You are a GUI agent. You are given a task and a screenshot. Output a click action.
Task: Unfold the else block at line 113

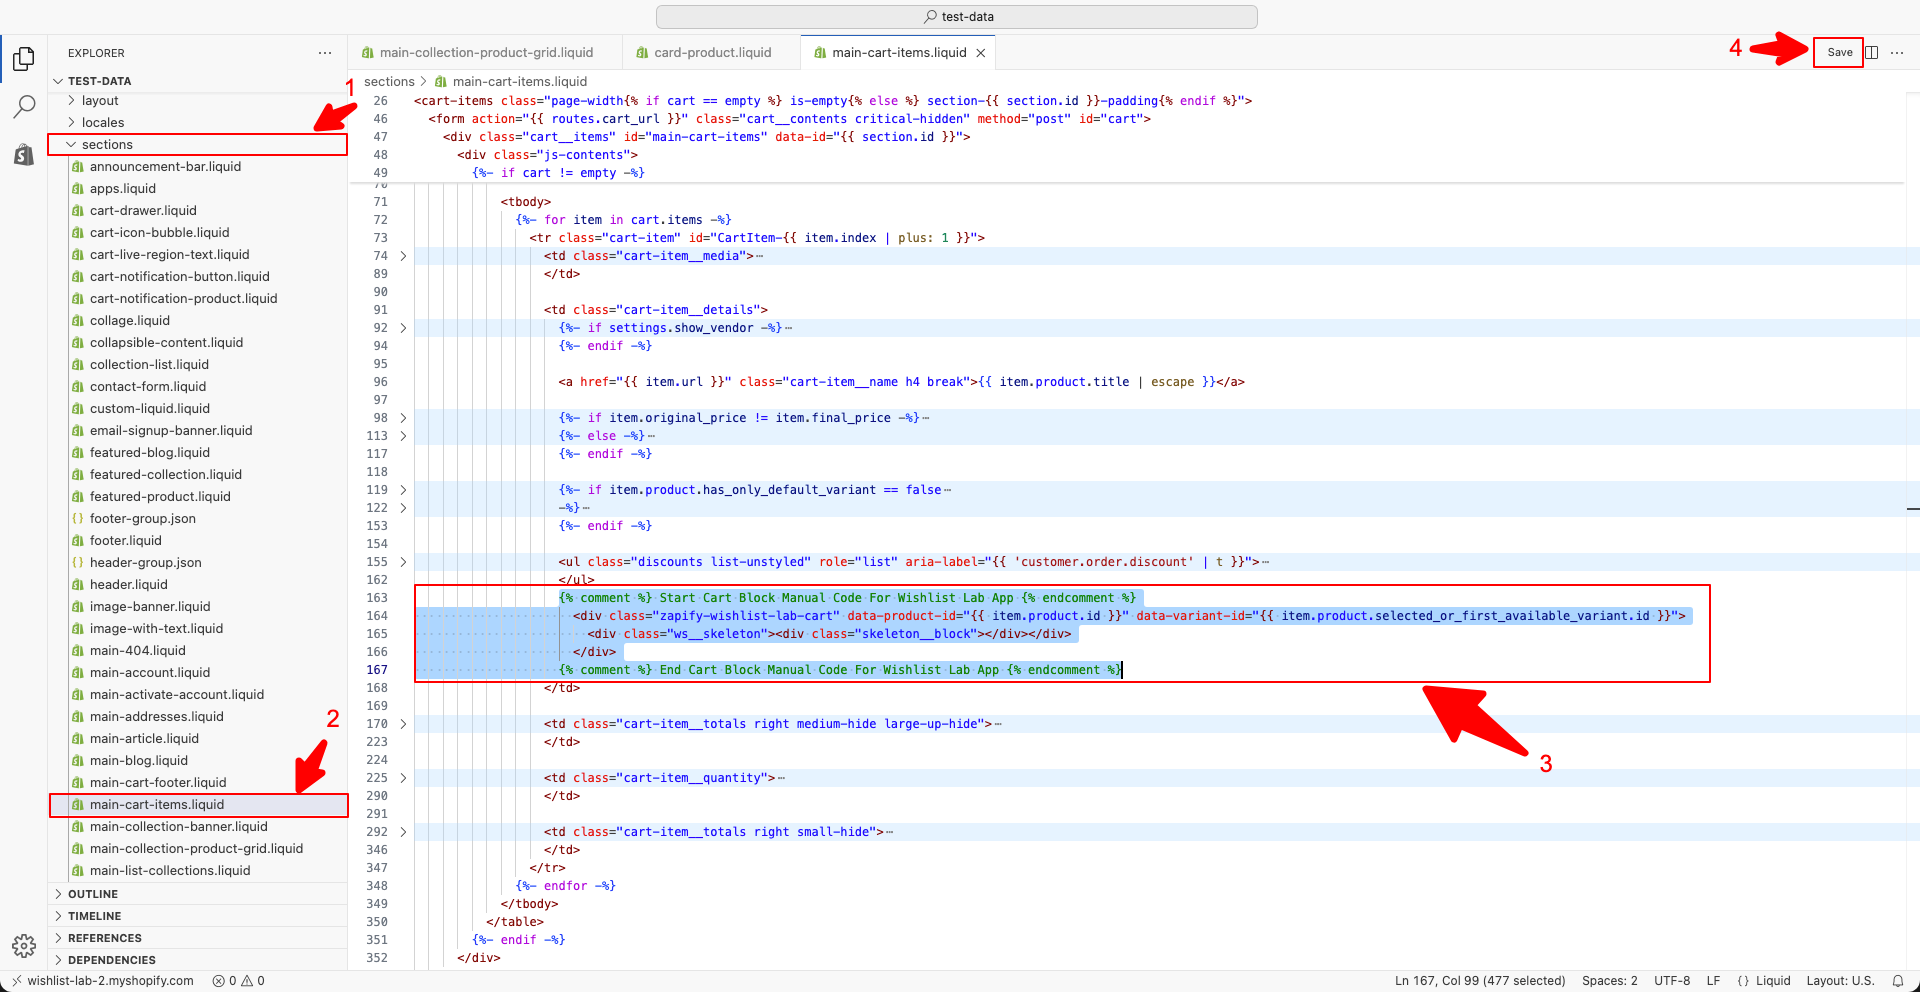403,436
